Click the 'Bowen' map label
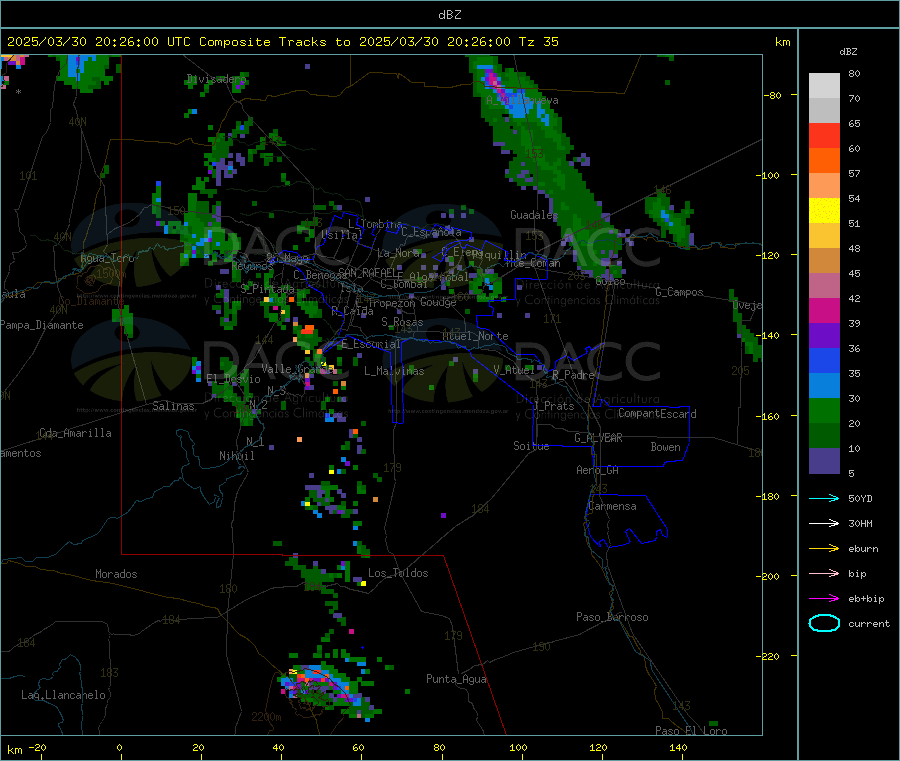900x761 pixels. [665, 447]
